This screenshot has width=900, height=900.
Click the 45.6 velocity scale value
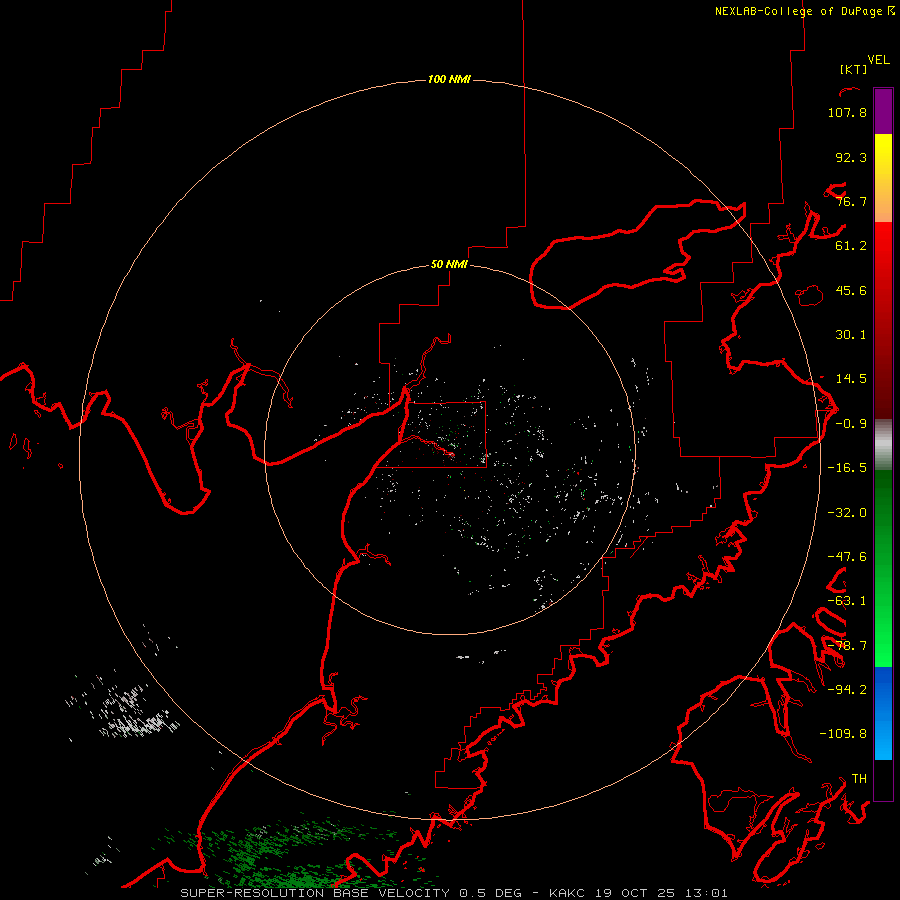tap(851, 290)
